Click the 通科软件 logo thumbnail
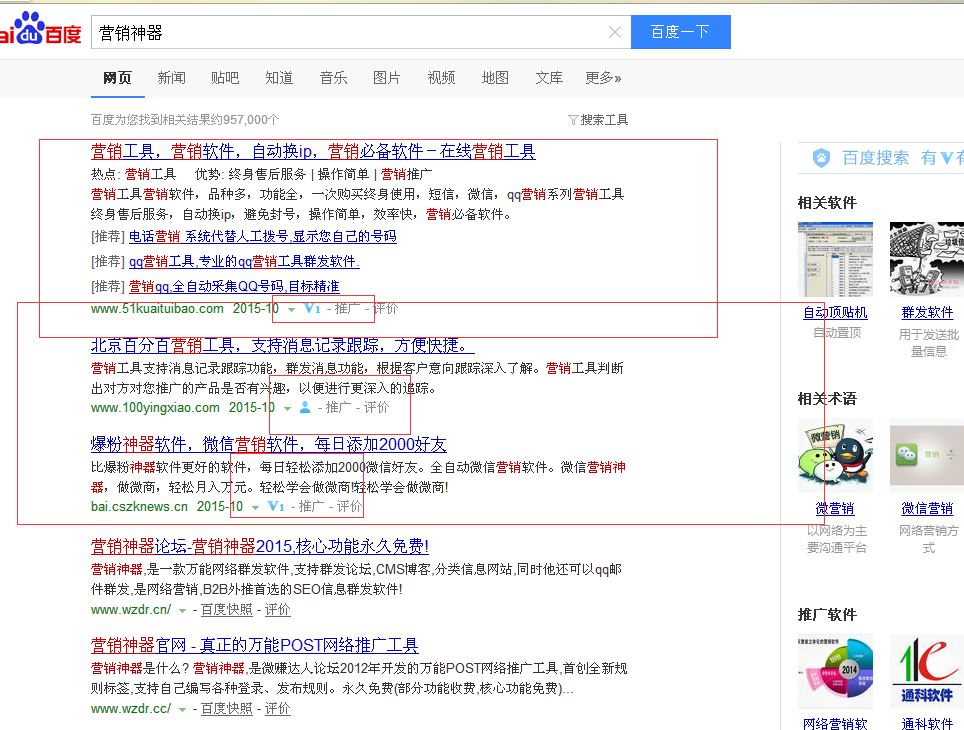964x730 pixels. pyautogui.click(x=925, y=671)
